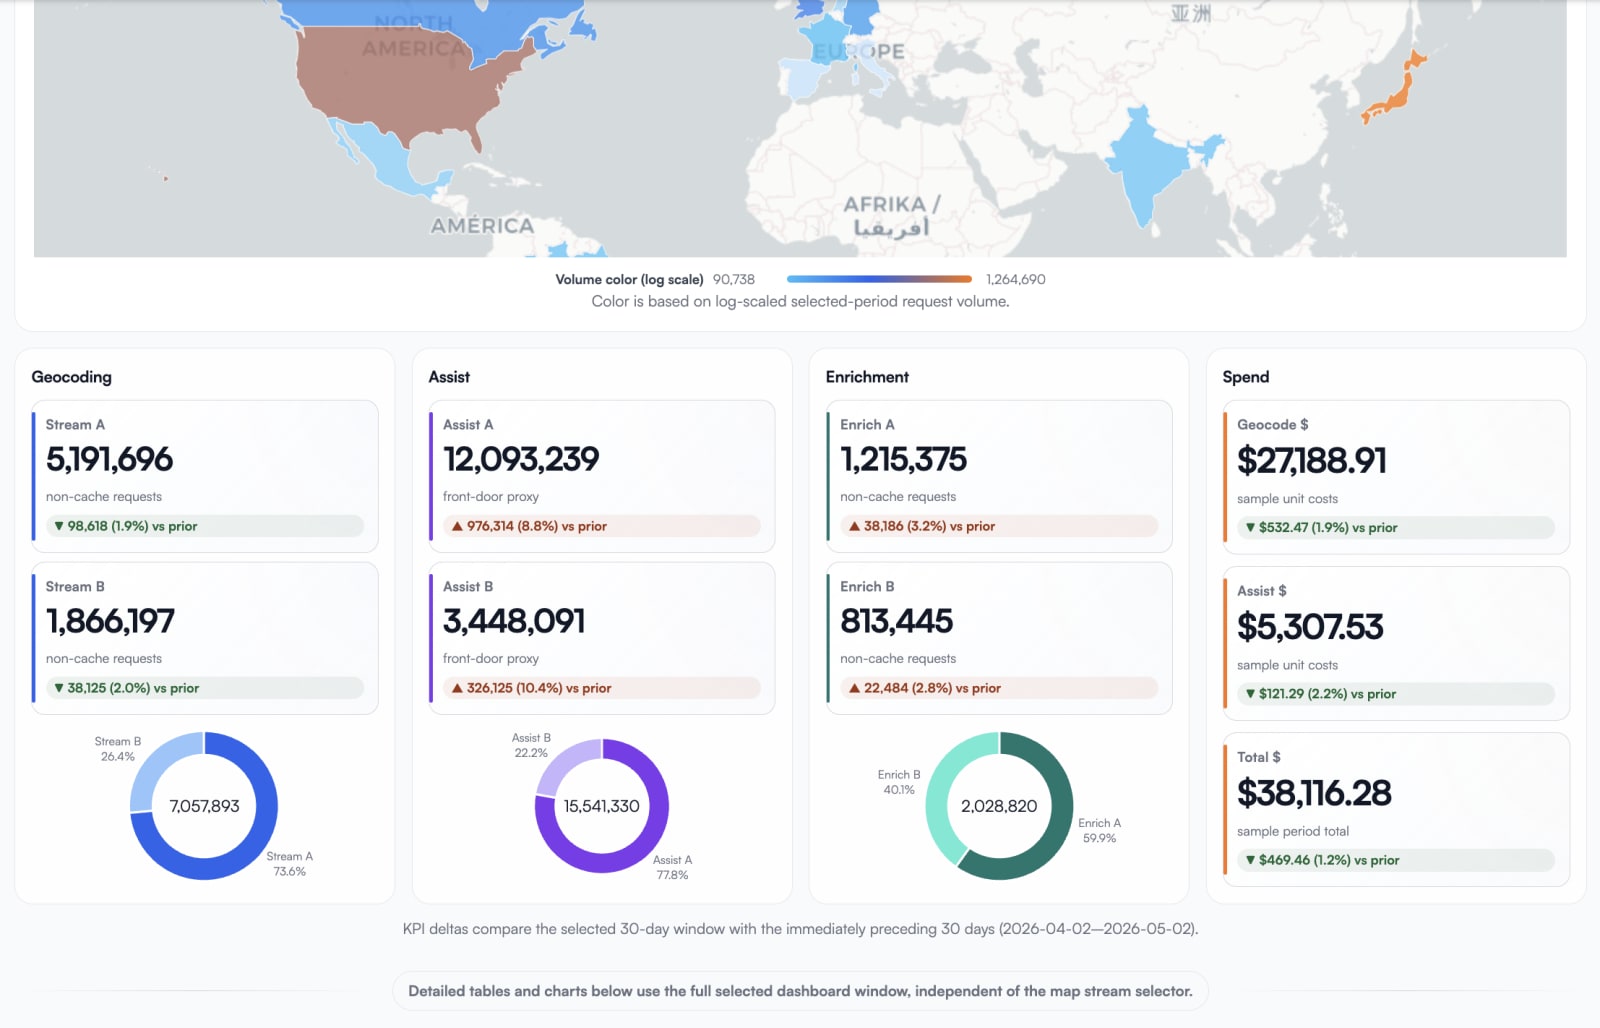
Task: Click the $469.46 (1.2%) vs prior badge
Action: (1396, 860)
